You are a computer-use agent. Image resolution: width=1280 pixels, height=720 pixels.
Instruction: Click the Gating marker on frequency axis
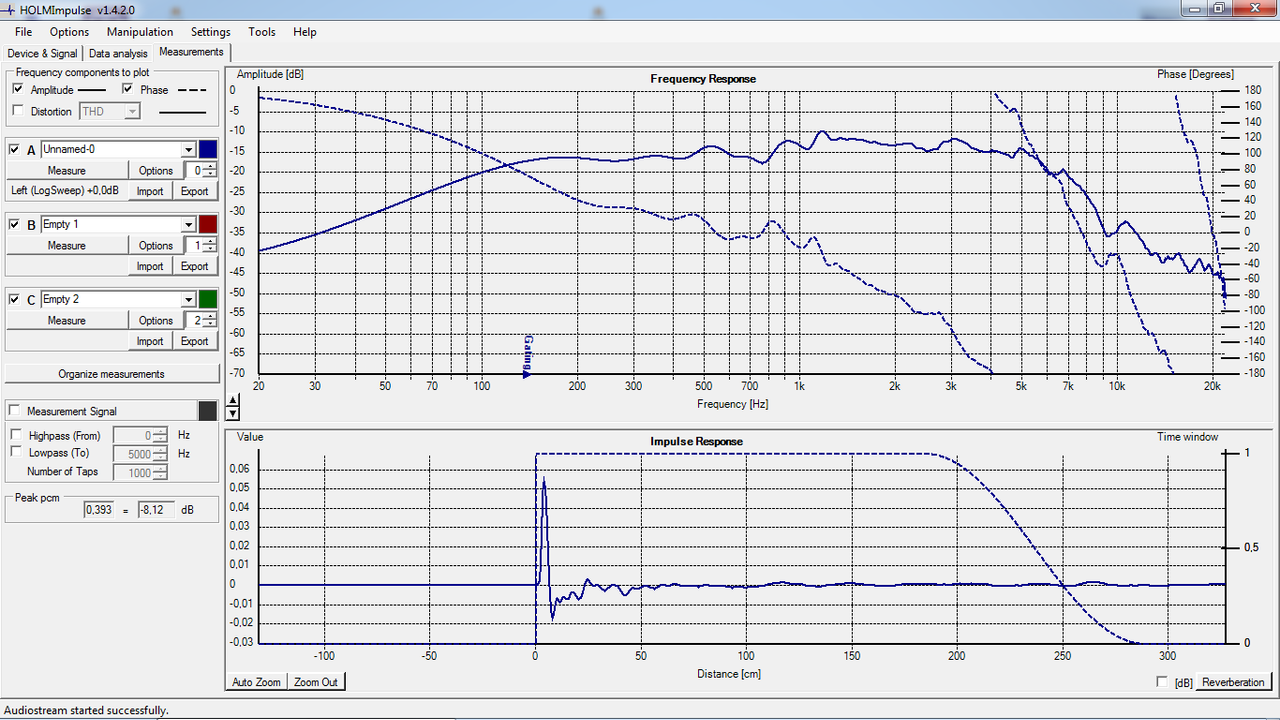(x=527, y=356)
